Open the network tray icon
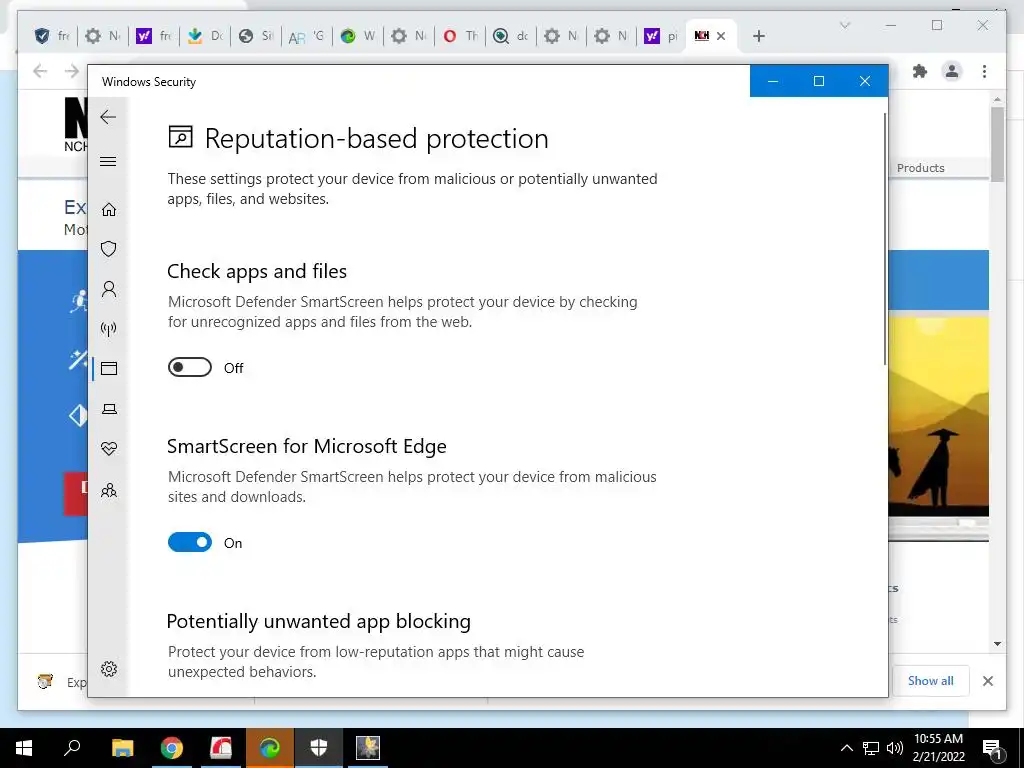The height and width of the screenshot is (768, 1024). [871, 748]
